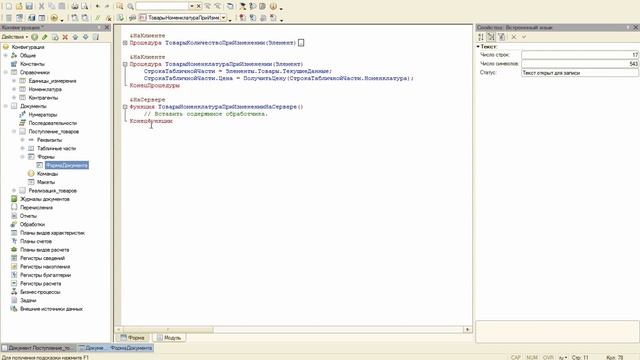Select Внешние источники данных in the tree
The image size is (640, 360).
pos(51,309)
